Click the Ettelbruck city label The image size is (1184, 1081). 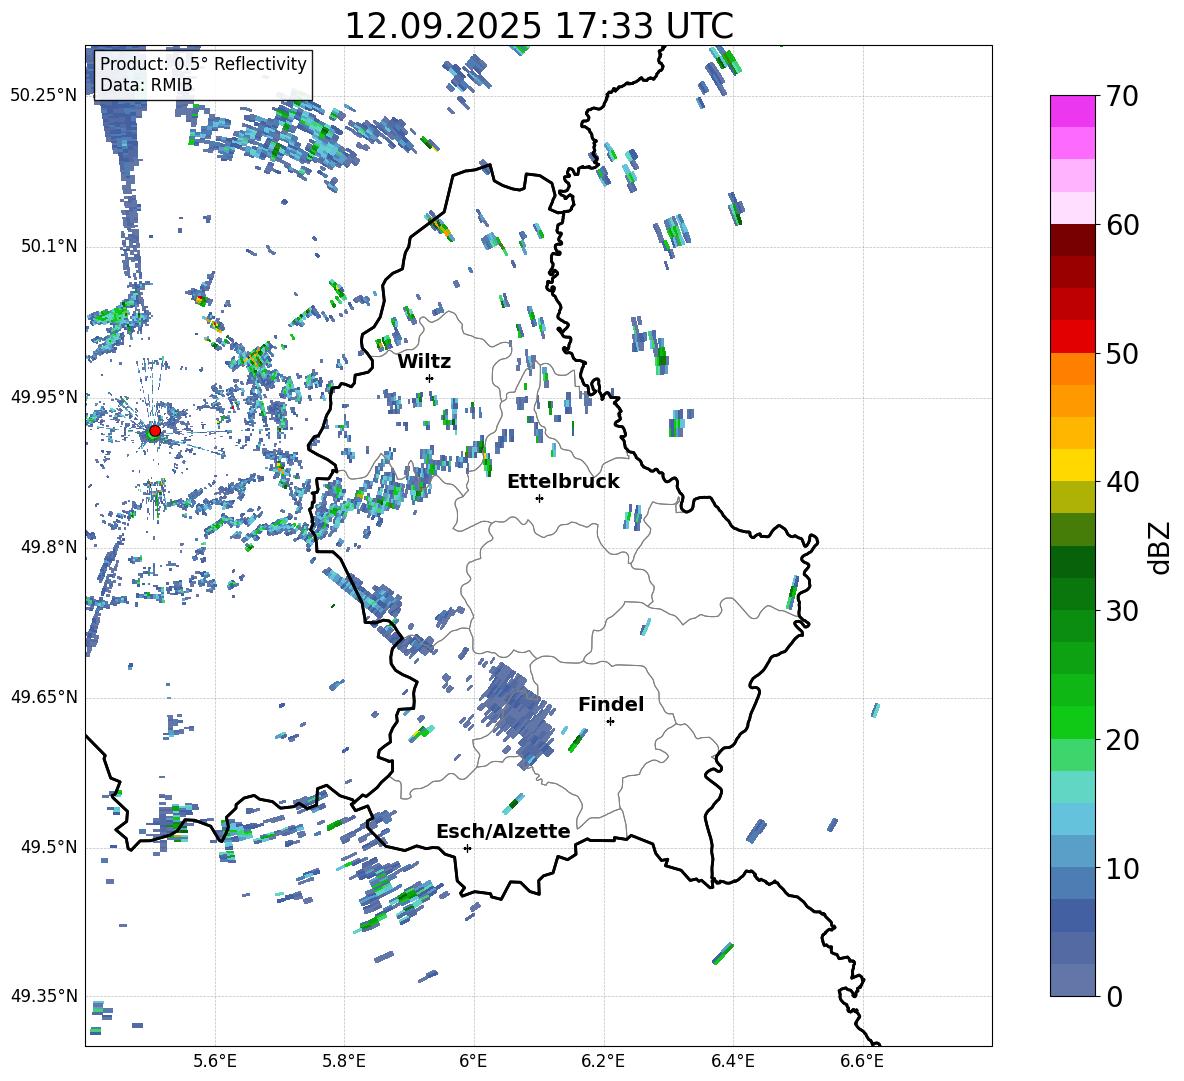[x=563, y=482]
